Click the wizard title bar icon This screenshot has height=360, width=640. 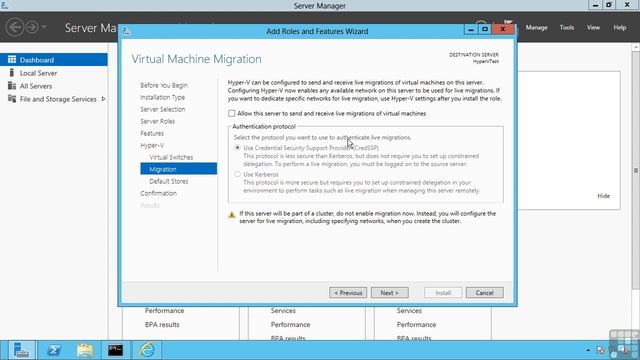(127, 31)
